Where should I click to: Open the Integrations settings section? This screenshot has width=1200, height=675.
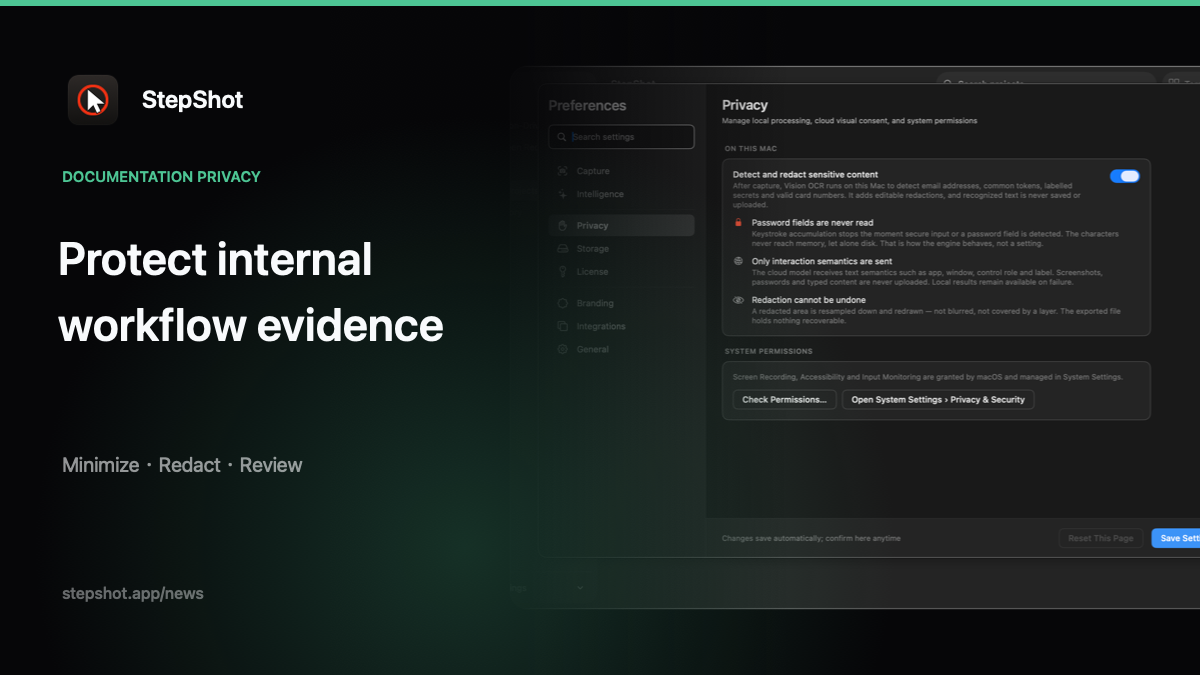coord(621,326)
